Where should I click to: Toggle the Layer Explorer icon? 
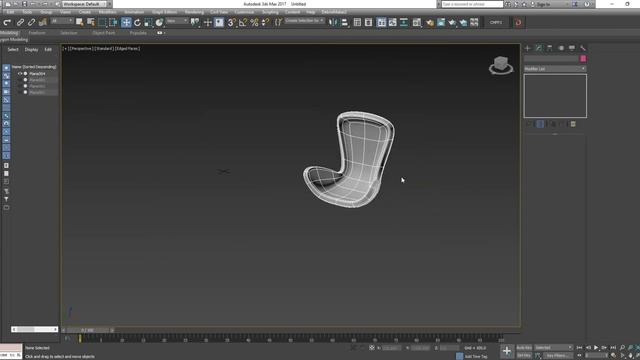point(369,22)
